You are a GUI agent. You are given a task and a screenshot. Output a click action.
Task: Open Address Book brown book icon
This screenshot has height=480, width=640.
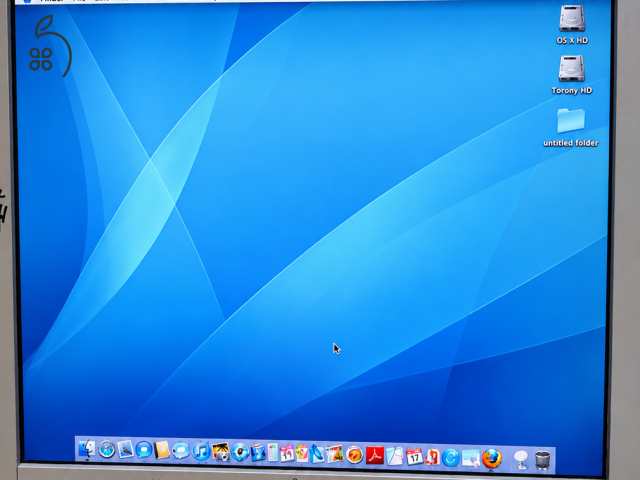162,450
